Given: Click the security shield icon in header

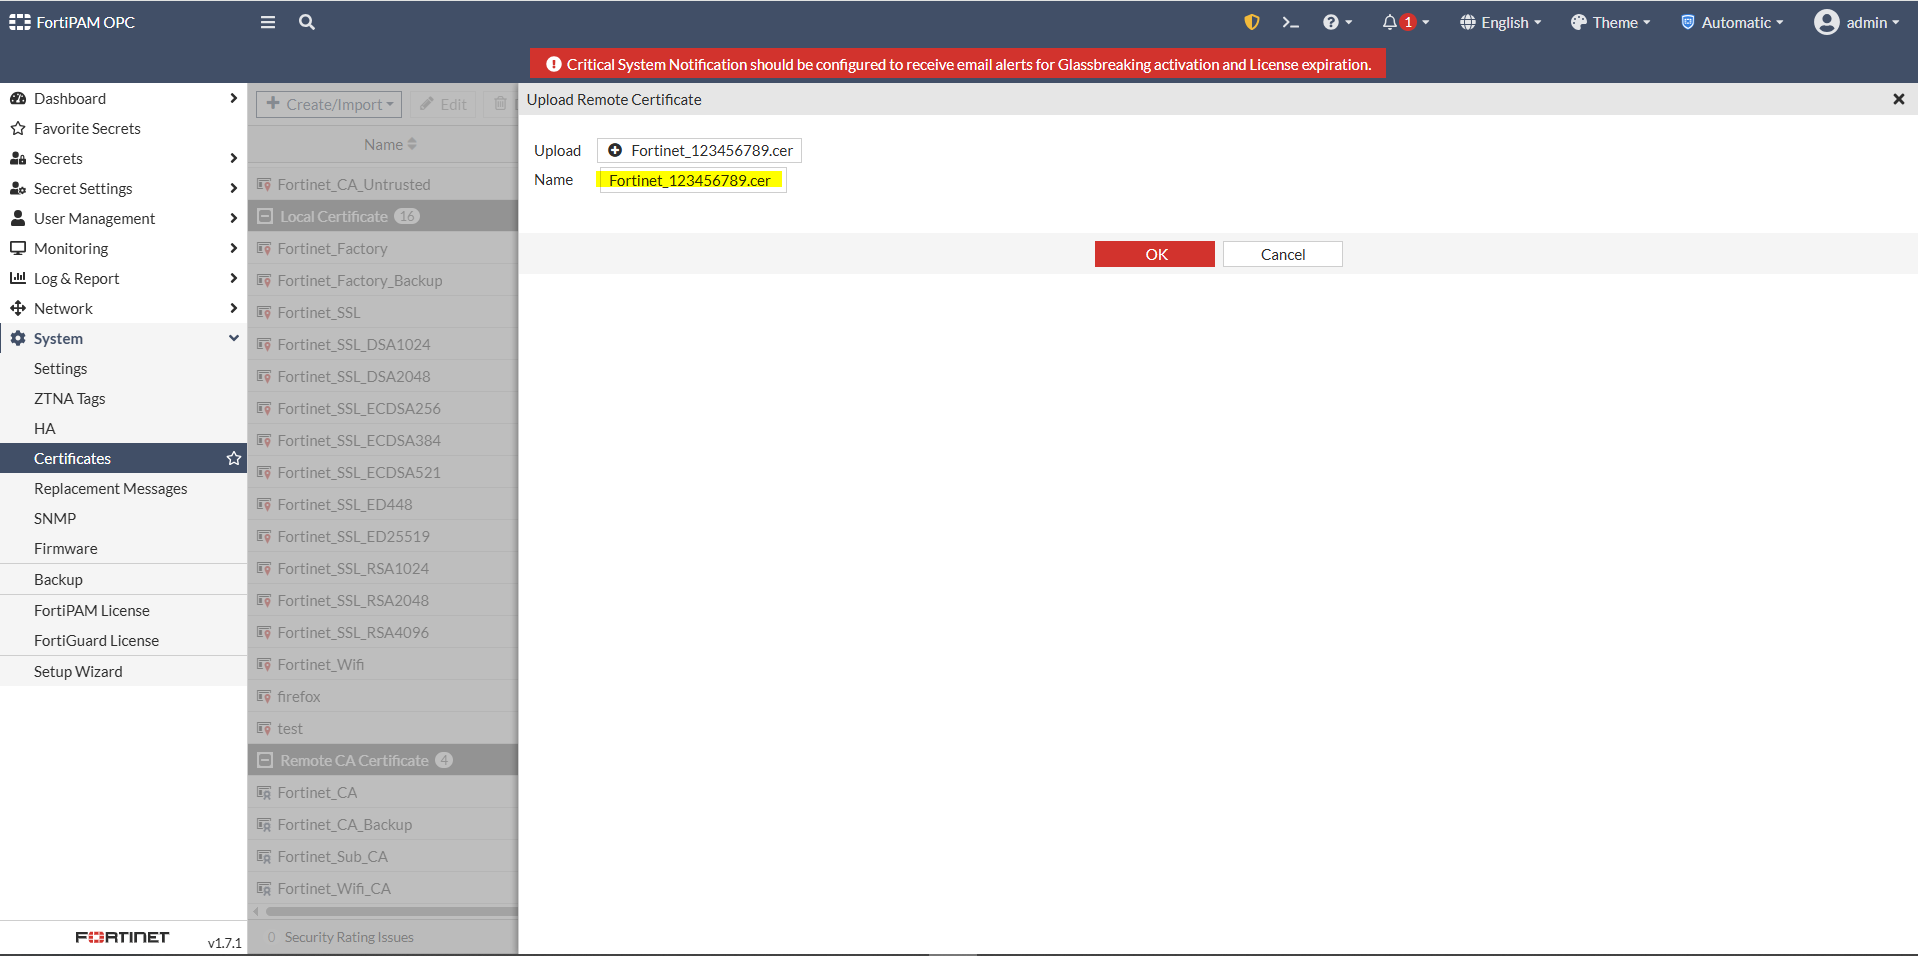Looking at the screenshot, I should 1251,22.
